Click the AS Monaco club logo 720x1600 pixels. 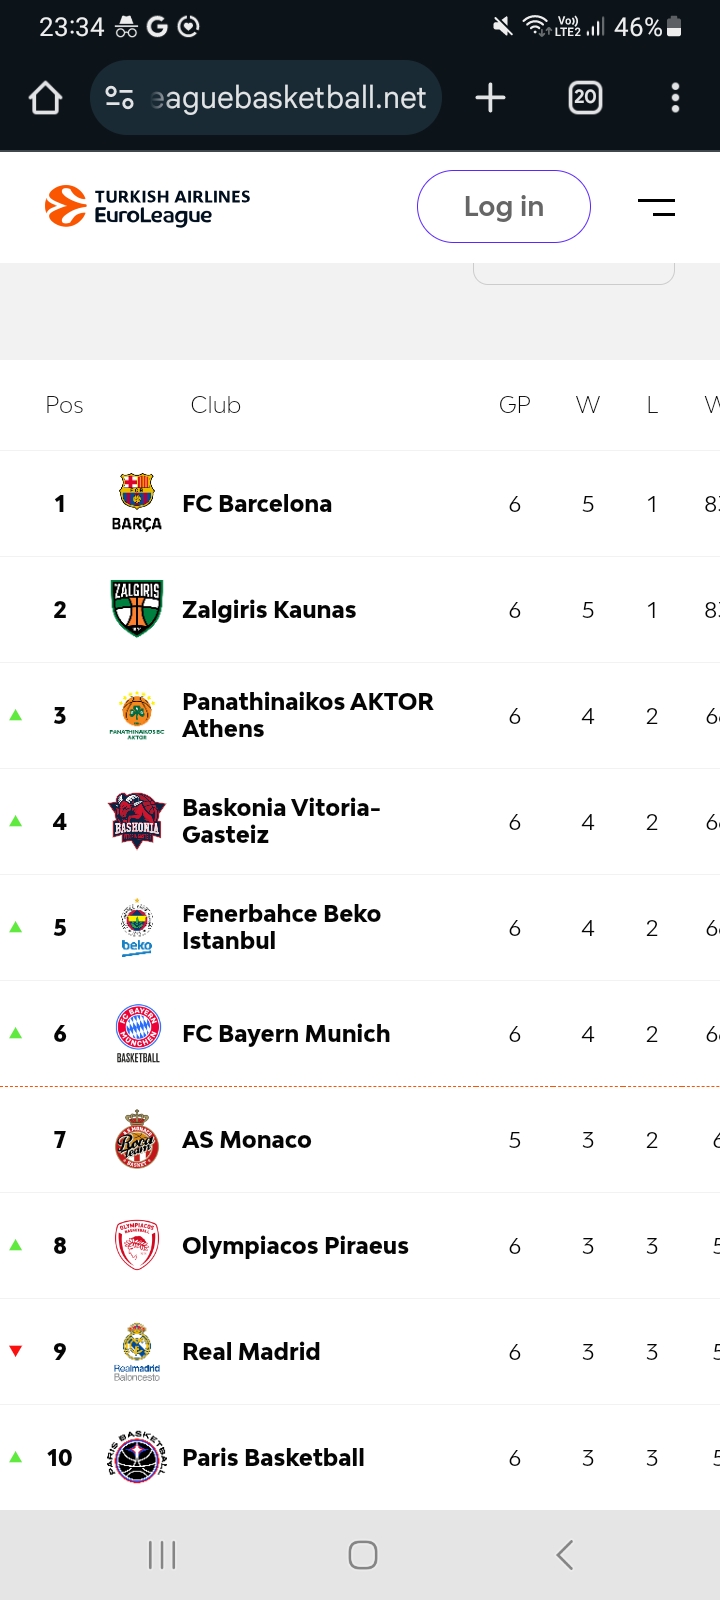tap(137, 1139)
